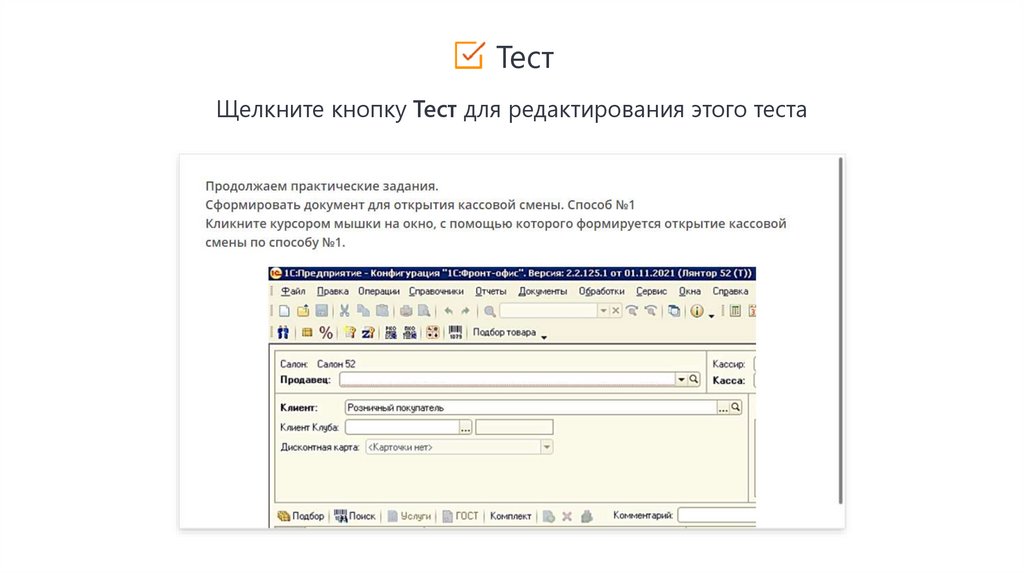The image size is (1024, 574).
Task: Click the search magnifier in Клиент field
Action: tap(735, 407)
